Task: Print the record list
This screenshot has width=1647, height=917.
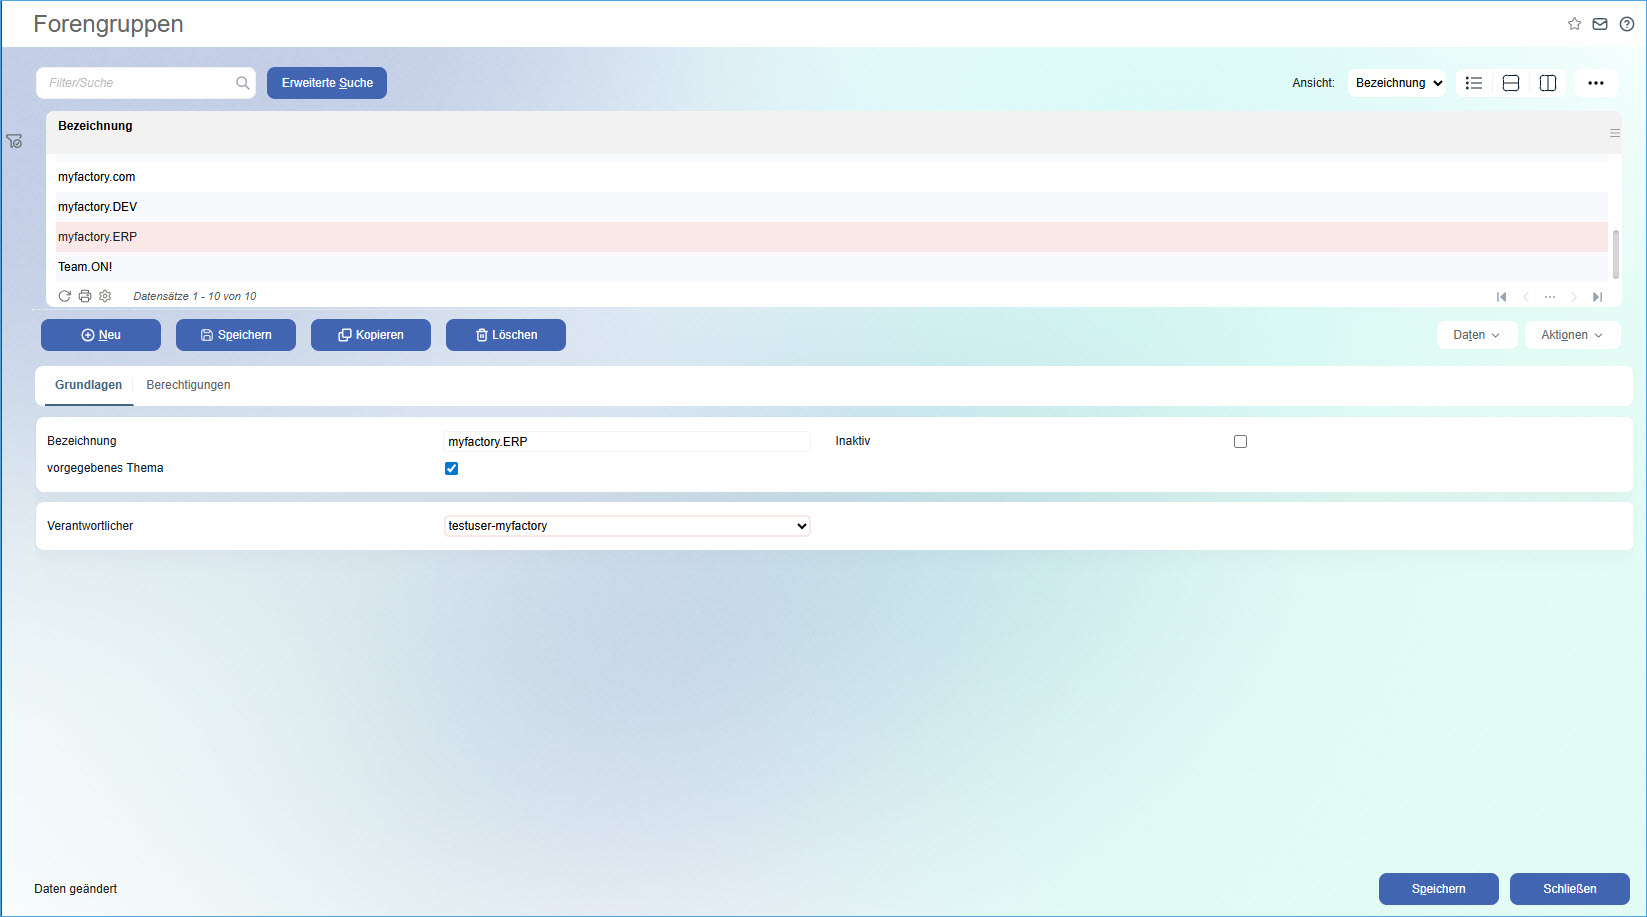Action: pyautogui.click(x=85, y=296)
